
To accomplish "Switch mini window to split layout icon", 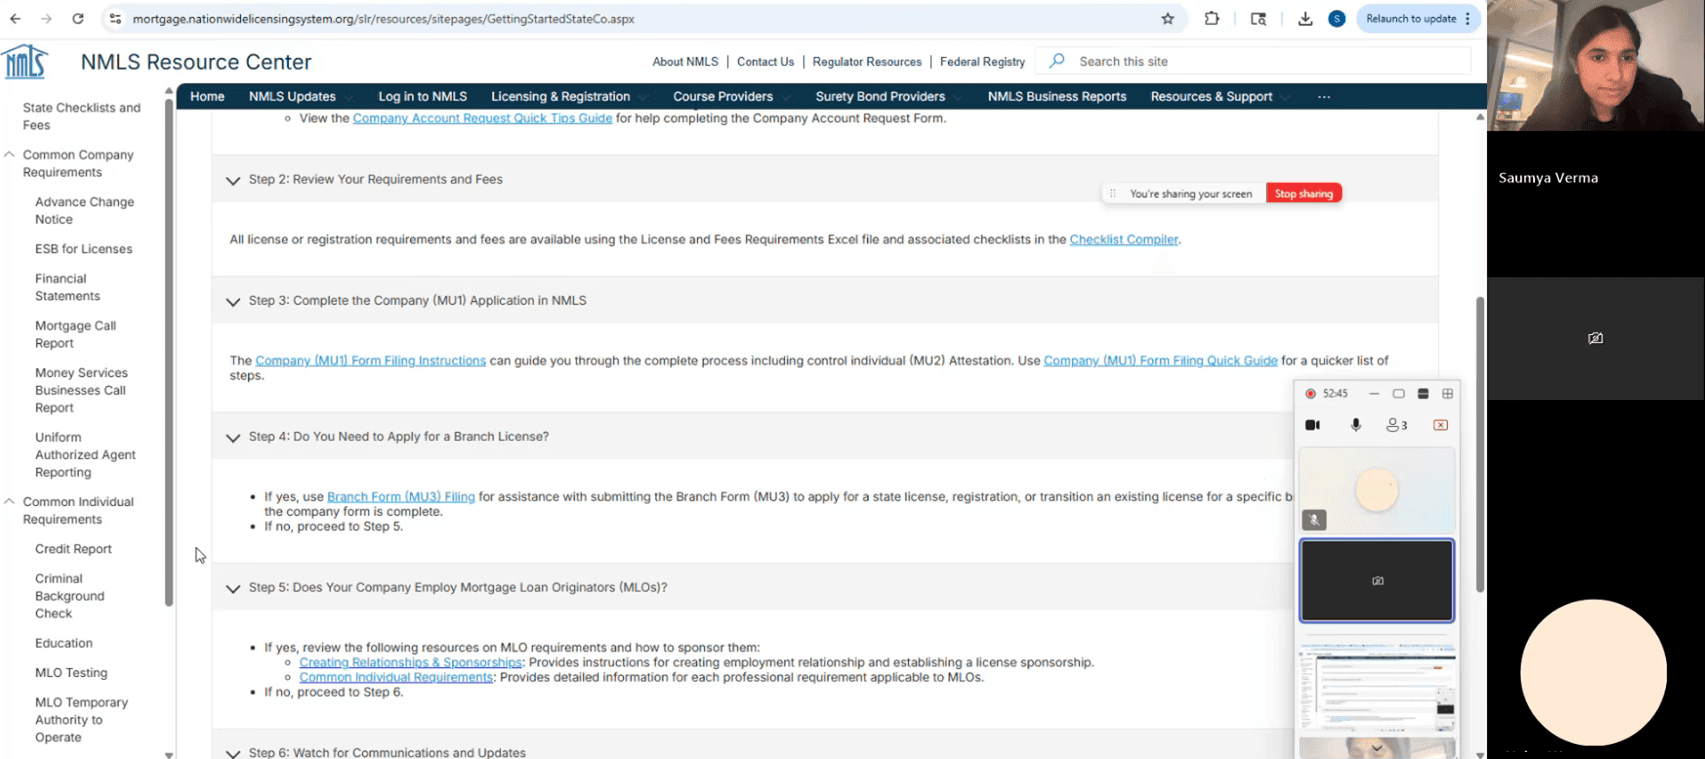I will [1423, 394].
